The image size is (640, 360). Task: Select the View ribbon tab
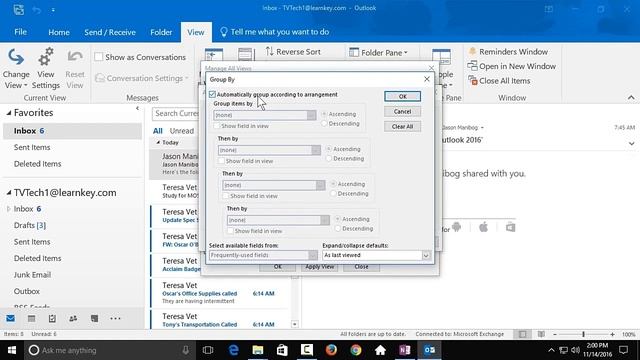pyautogui.click(x=196, y=32)
